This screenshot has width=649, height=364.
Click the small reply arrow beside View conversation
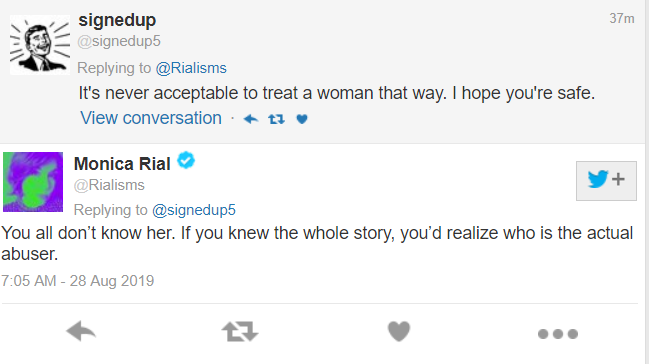(x=251, y=119)
